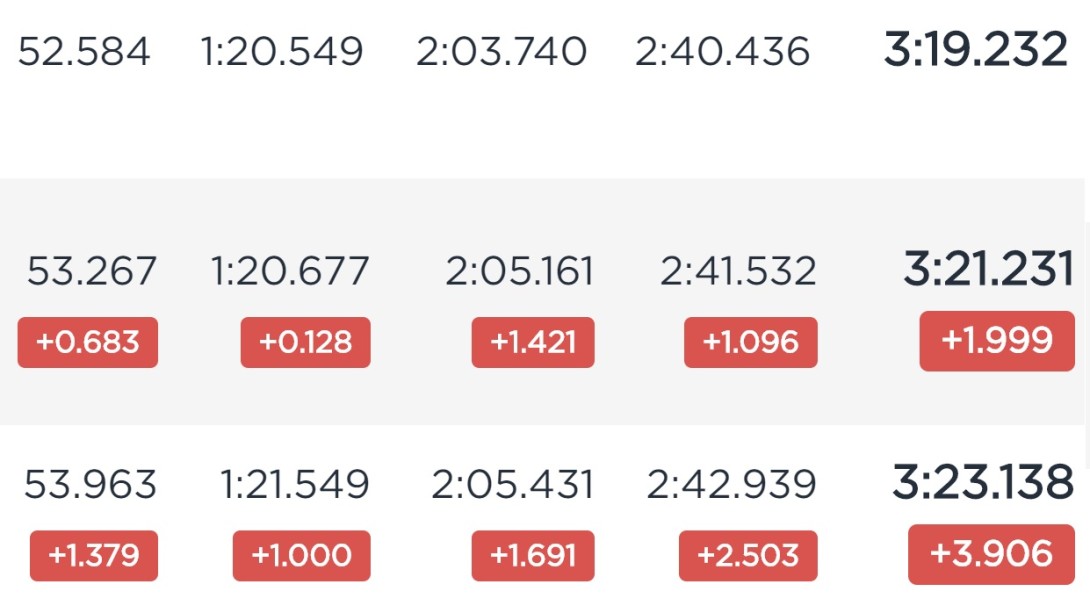The width and height of the screenshot is (1090, 613).
Task: Click the 3:23.138 final time
Action: [983, 482]
